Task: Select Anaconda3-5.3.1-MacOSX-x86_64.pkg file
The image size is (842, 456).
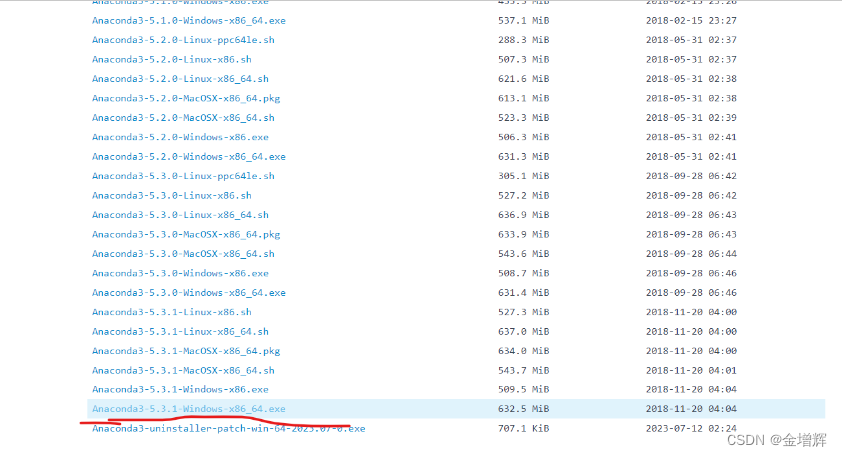Action: tap(186, 351)
